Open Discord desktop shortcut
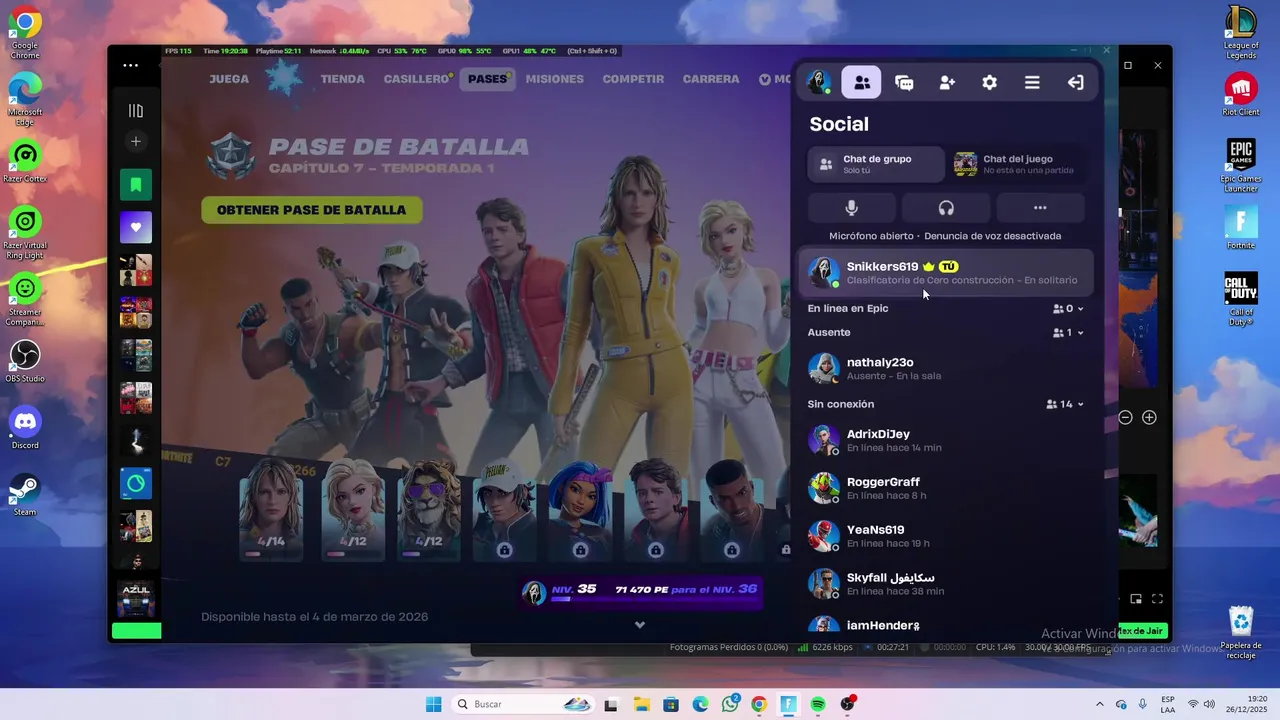This screenshot has height=720, width=1280. [25, 428]
